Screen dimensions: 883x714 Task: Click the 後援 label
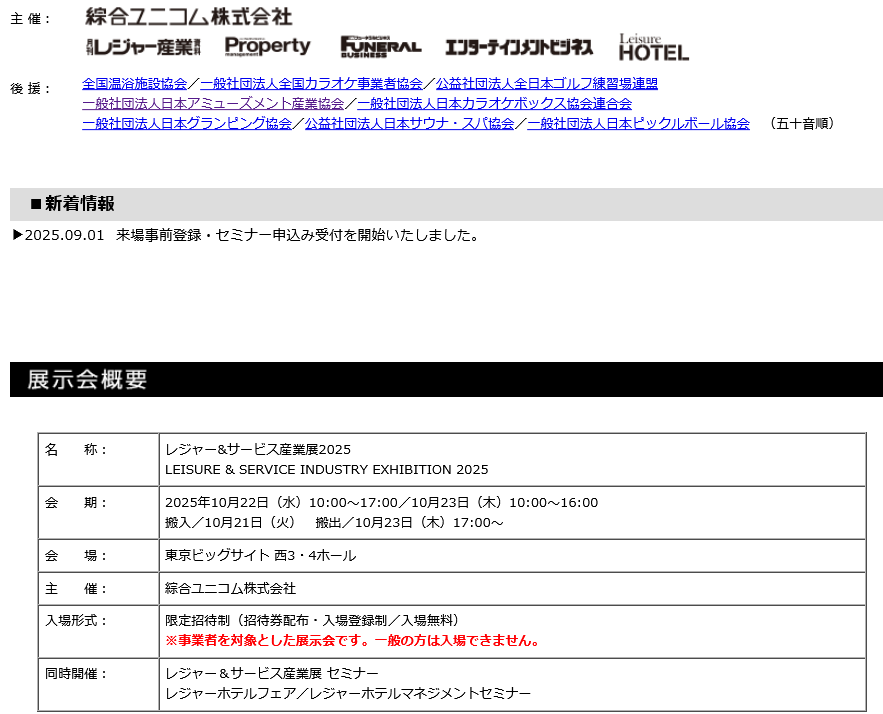pyautogui.click(x=31, y=88)
